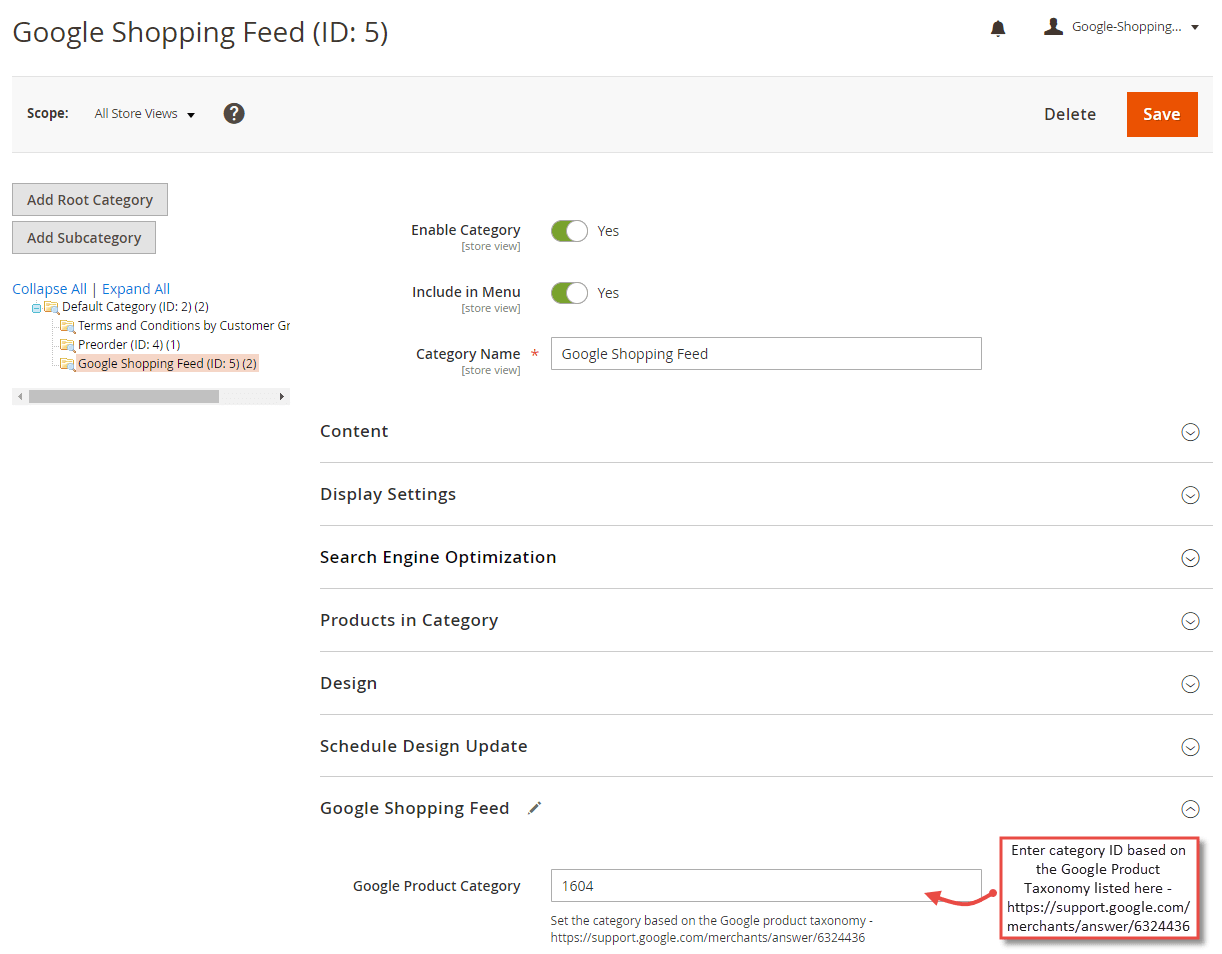Screen dimensions: 1222x954
Task: Click the pencil edit icon beside Google Shopping Feed
Action: 534,808
